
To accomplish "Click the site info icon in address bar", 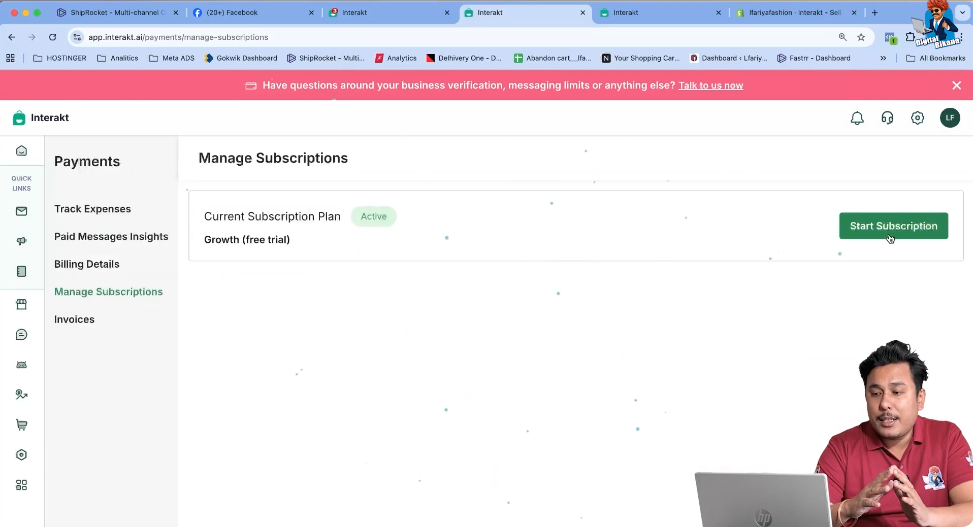I will 77,37.
